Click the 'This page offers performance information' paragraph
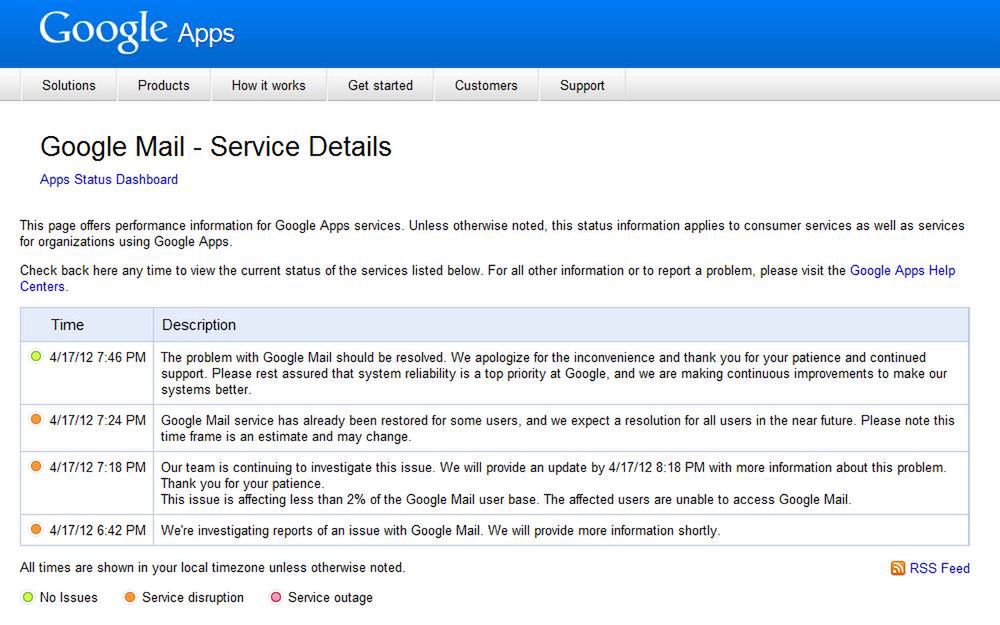Image resolution: width=1000 pixels, height=625 pixels. (492, 233)
